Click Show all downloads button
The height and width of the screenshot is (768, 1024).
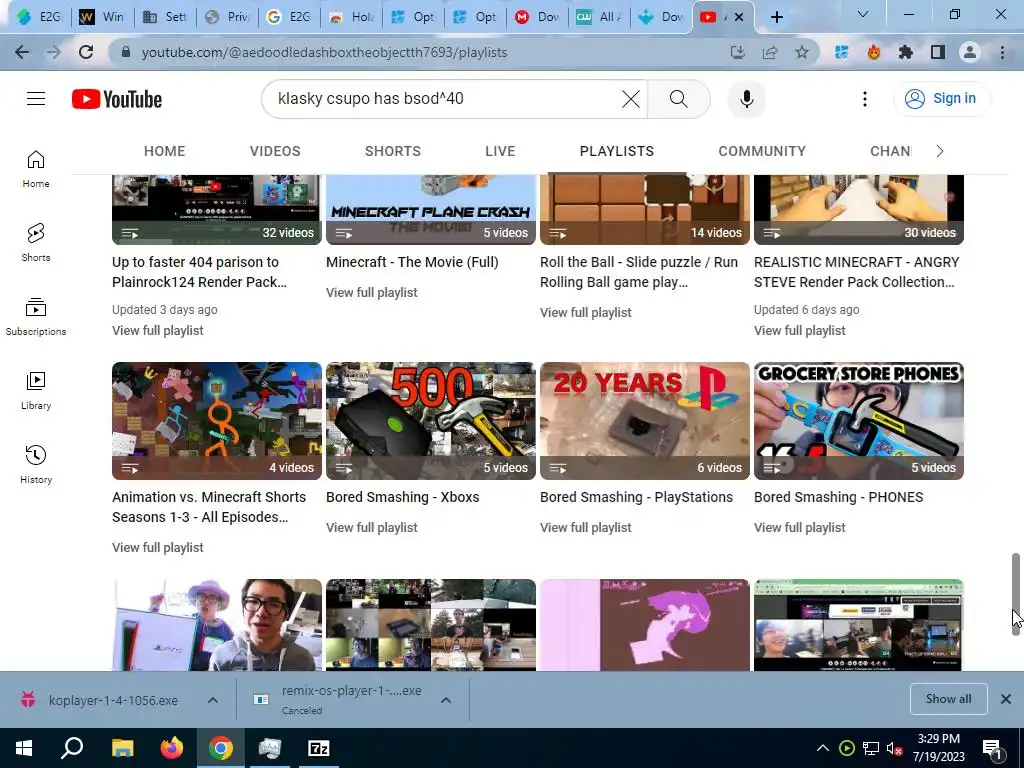[x=948, y=699]
